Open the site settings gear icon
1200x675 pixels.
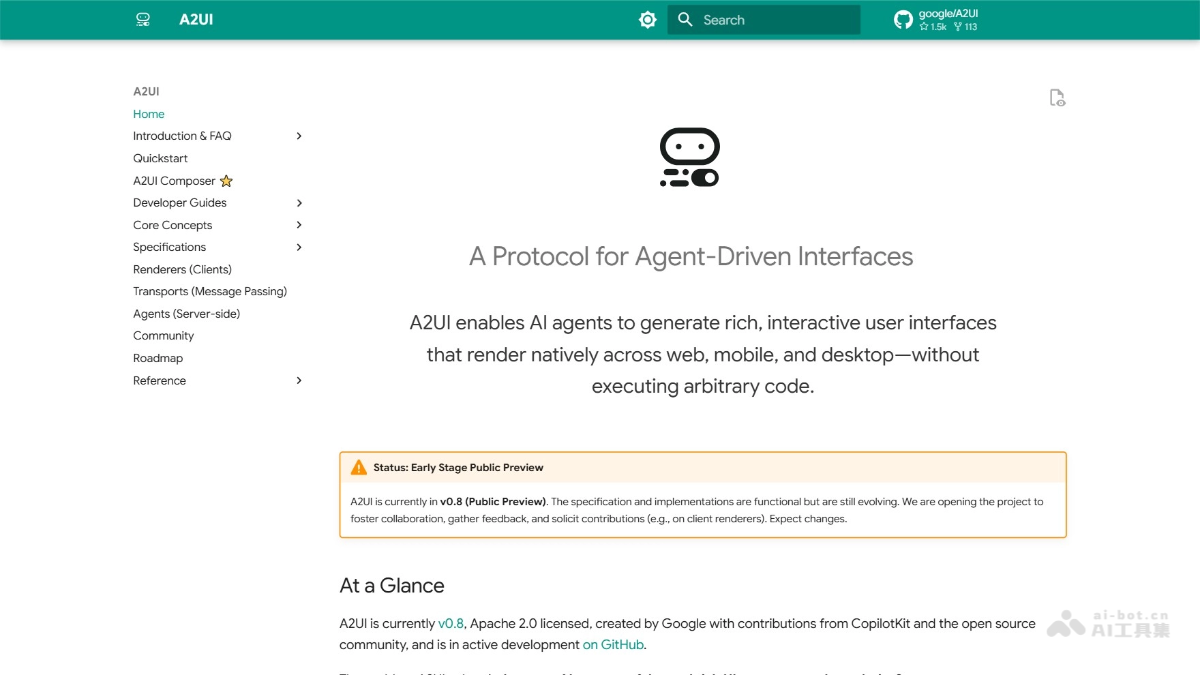pyautogui.click(x=647, y=19)
